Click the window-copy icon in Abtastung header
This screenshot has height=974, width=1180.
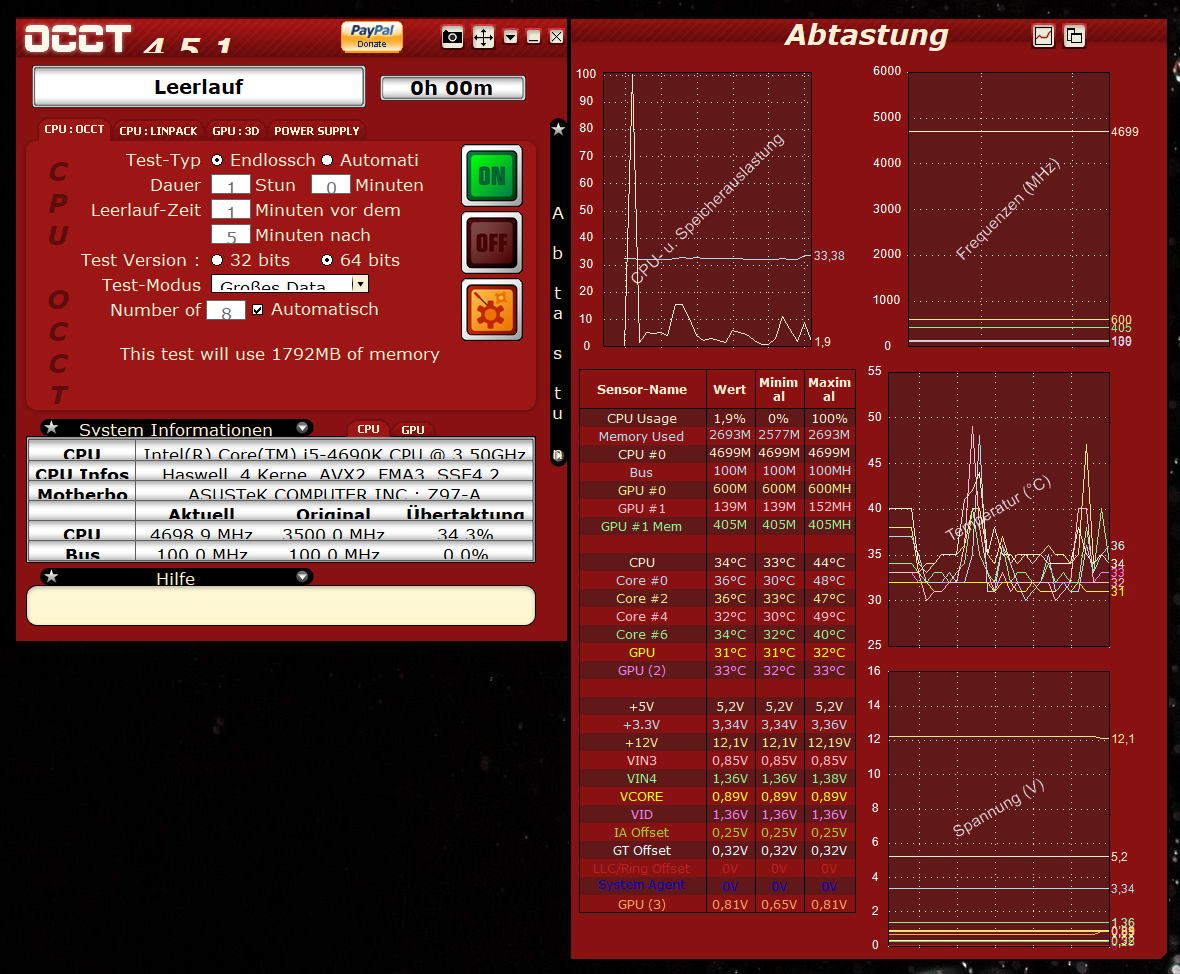click(1075, 36)
